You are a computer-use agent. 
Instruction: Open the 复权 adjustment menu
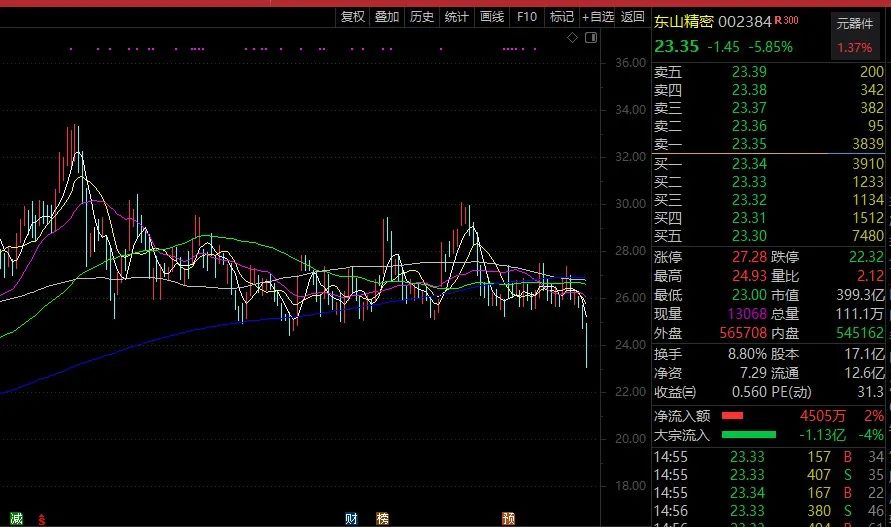(353, 16)
